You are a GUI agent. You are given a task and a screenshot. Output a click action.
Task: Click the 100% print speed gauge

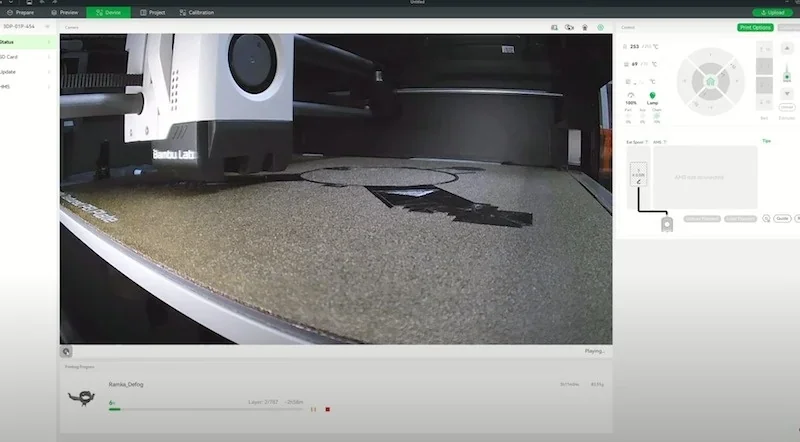631,99
